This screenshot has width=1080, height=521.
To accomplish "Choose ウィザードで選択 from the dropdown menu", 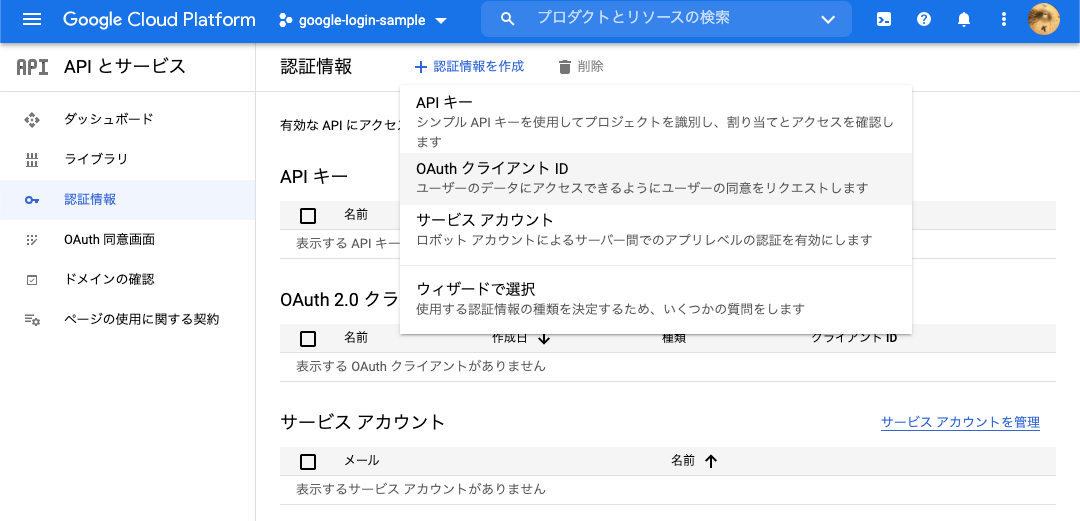I will pos(656,298).
